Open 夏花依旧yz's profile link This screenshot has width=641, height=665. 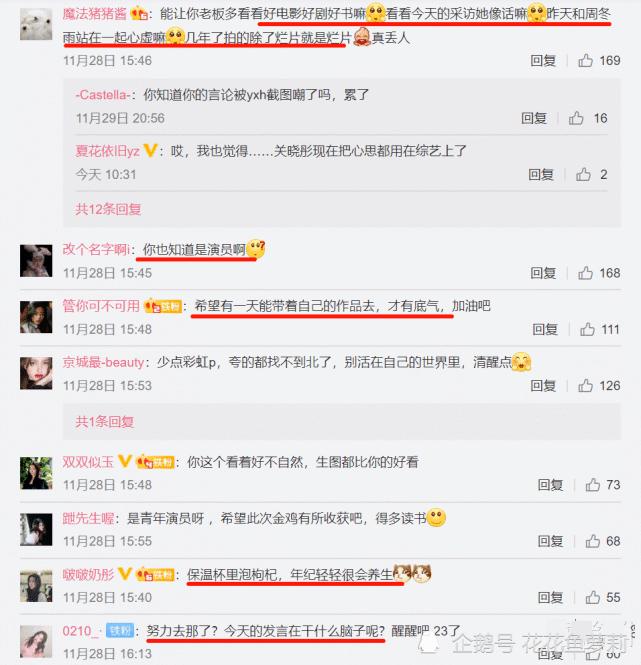pos(107,151)
